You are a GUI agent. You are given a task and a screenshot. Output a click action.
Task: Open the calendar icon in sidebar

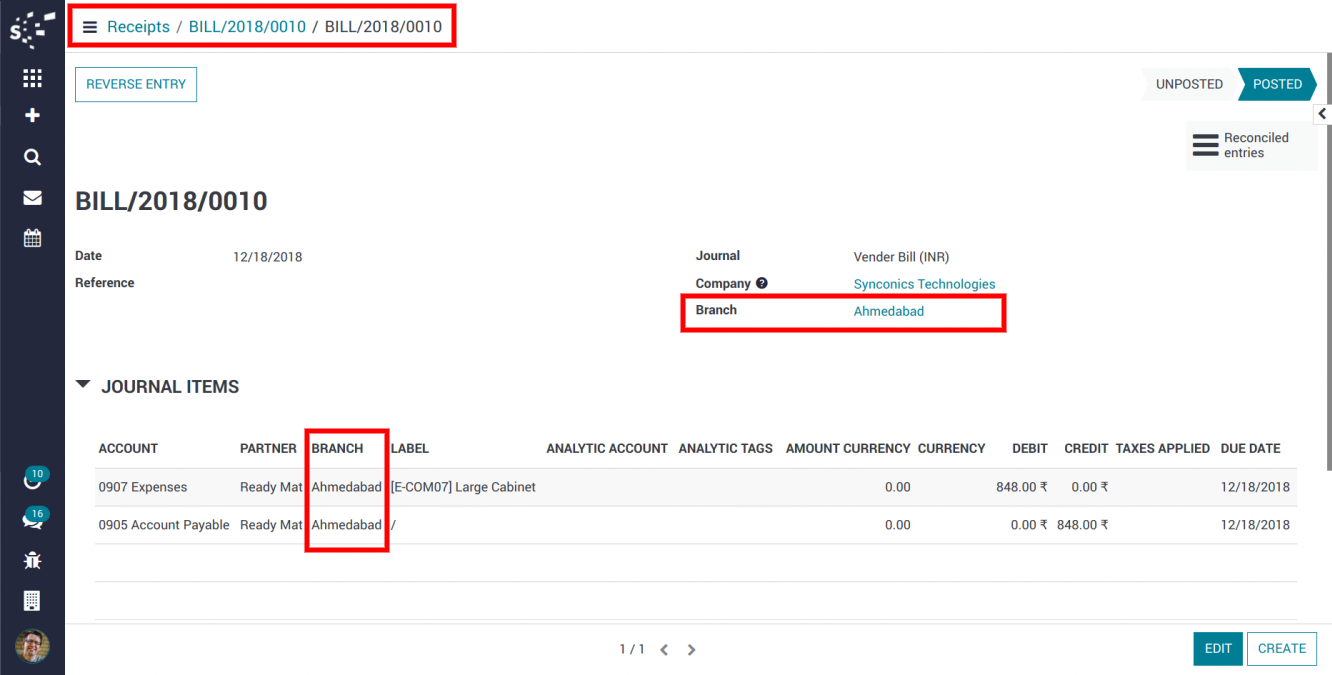point(32,238)
